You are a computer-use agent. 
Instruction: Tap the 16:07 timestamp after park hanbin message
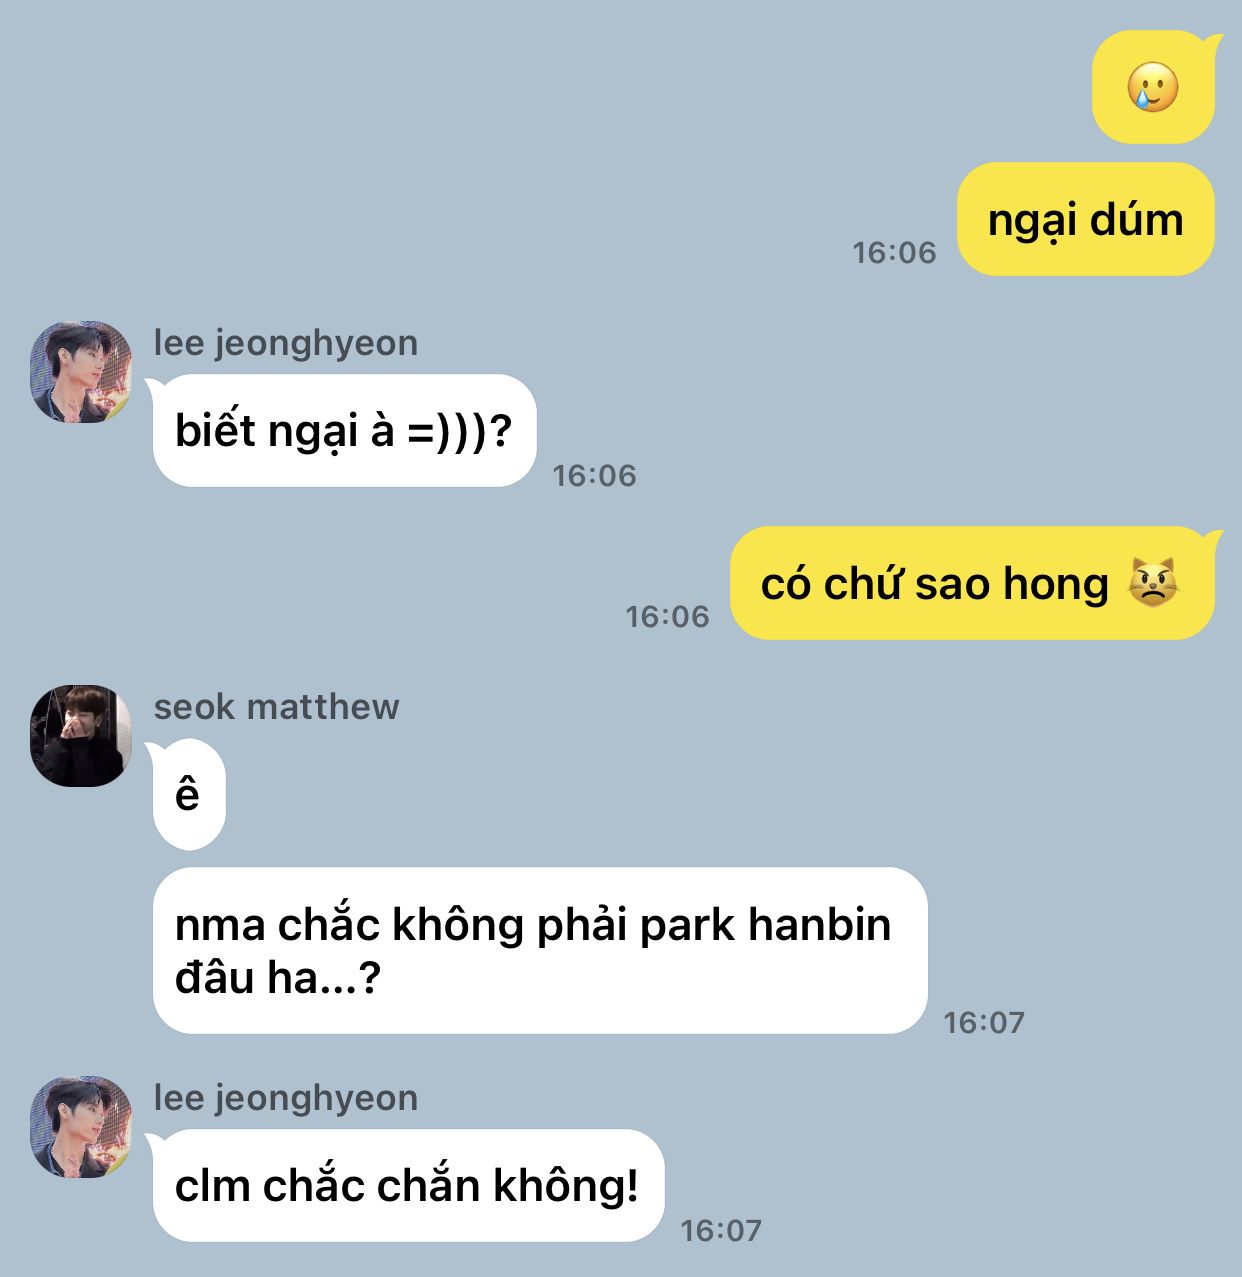pos(985,1023)
